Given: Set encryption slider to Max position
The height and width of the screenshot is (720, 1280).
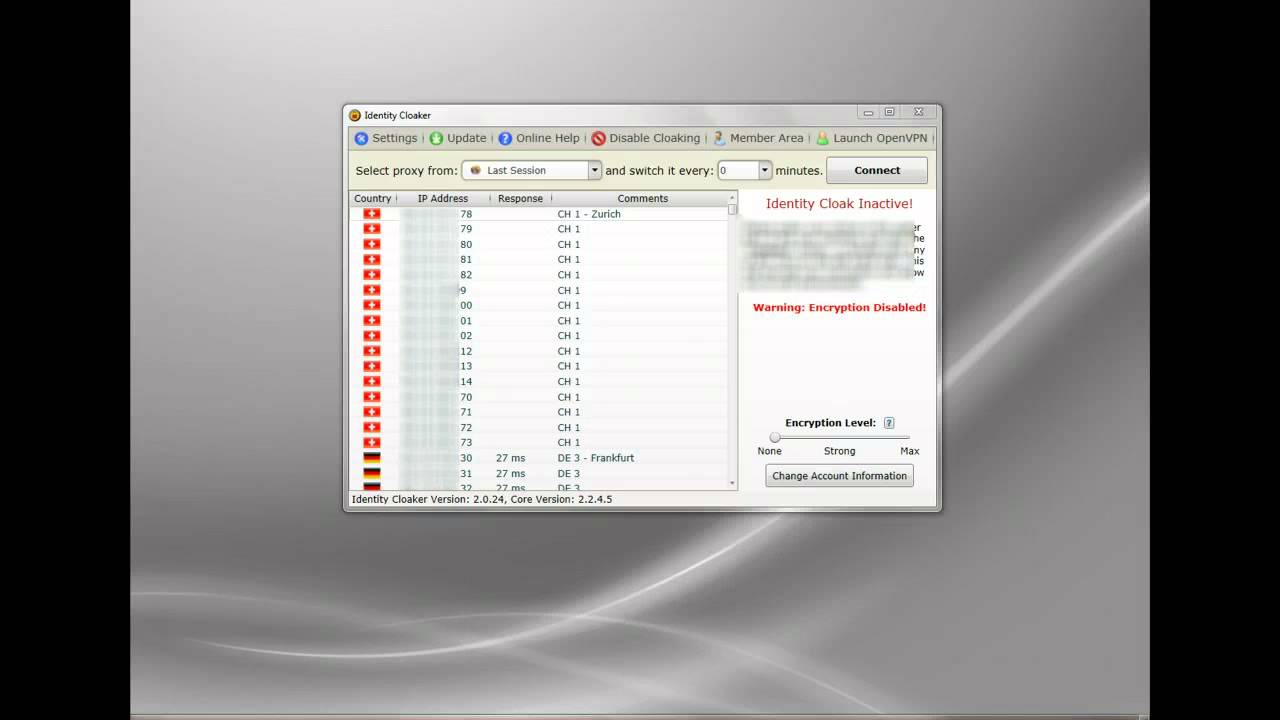Looking at the screenshot, I should (x=908, y=437).
